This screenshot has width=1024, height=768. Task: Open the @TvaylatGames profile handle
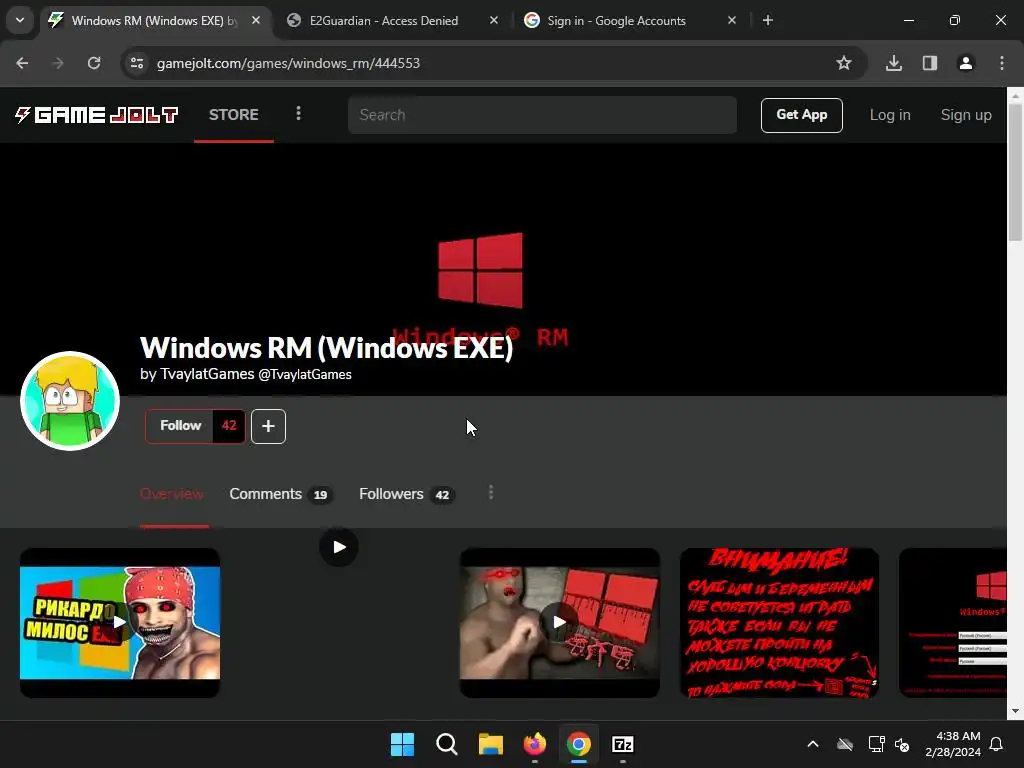pos(305,375)
